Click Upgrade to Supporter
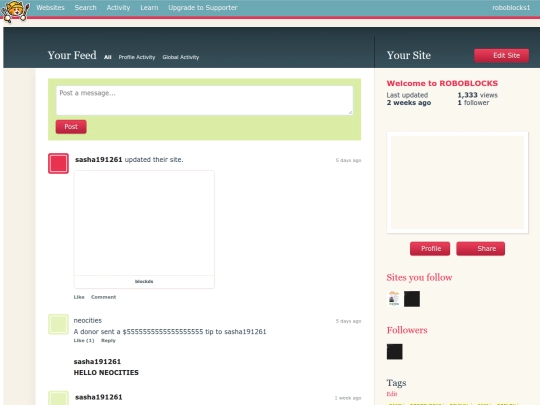Viewport: 540px width, 405px height. click(x=202, y=8)
